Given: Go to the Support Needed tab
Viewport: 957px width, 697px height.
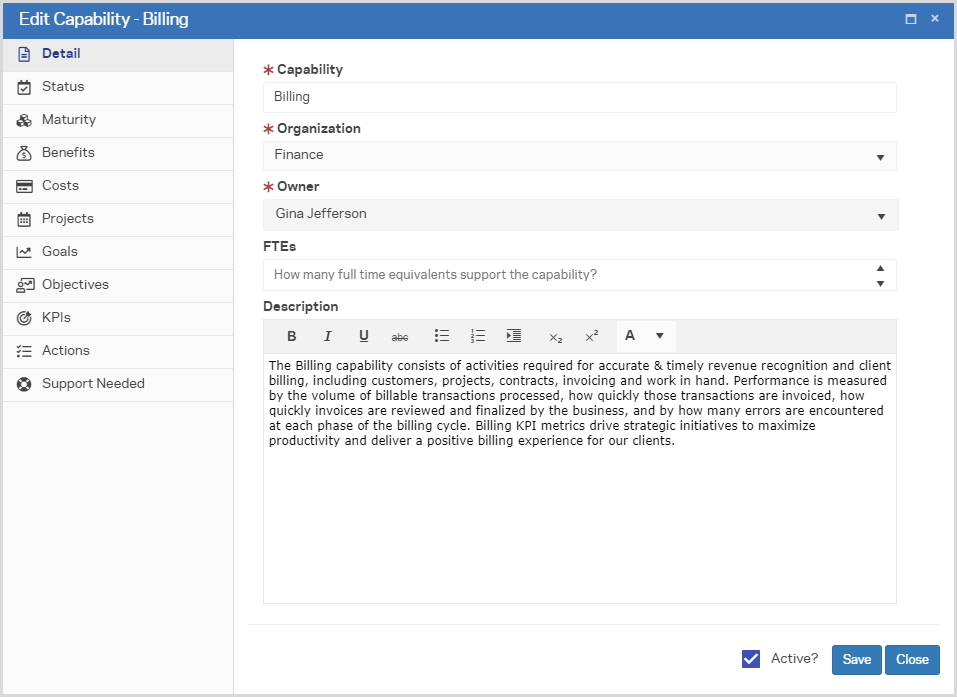Looking at the screenshot, I should pos(93,384).
